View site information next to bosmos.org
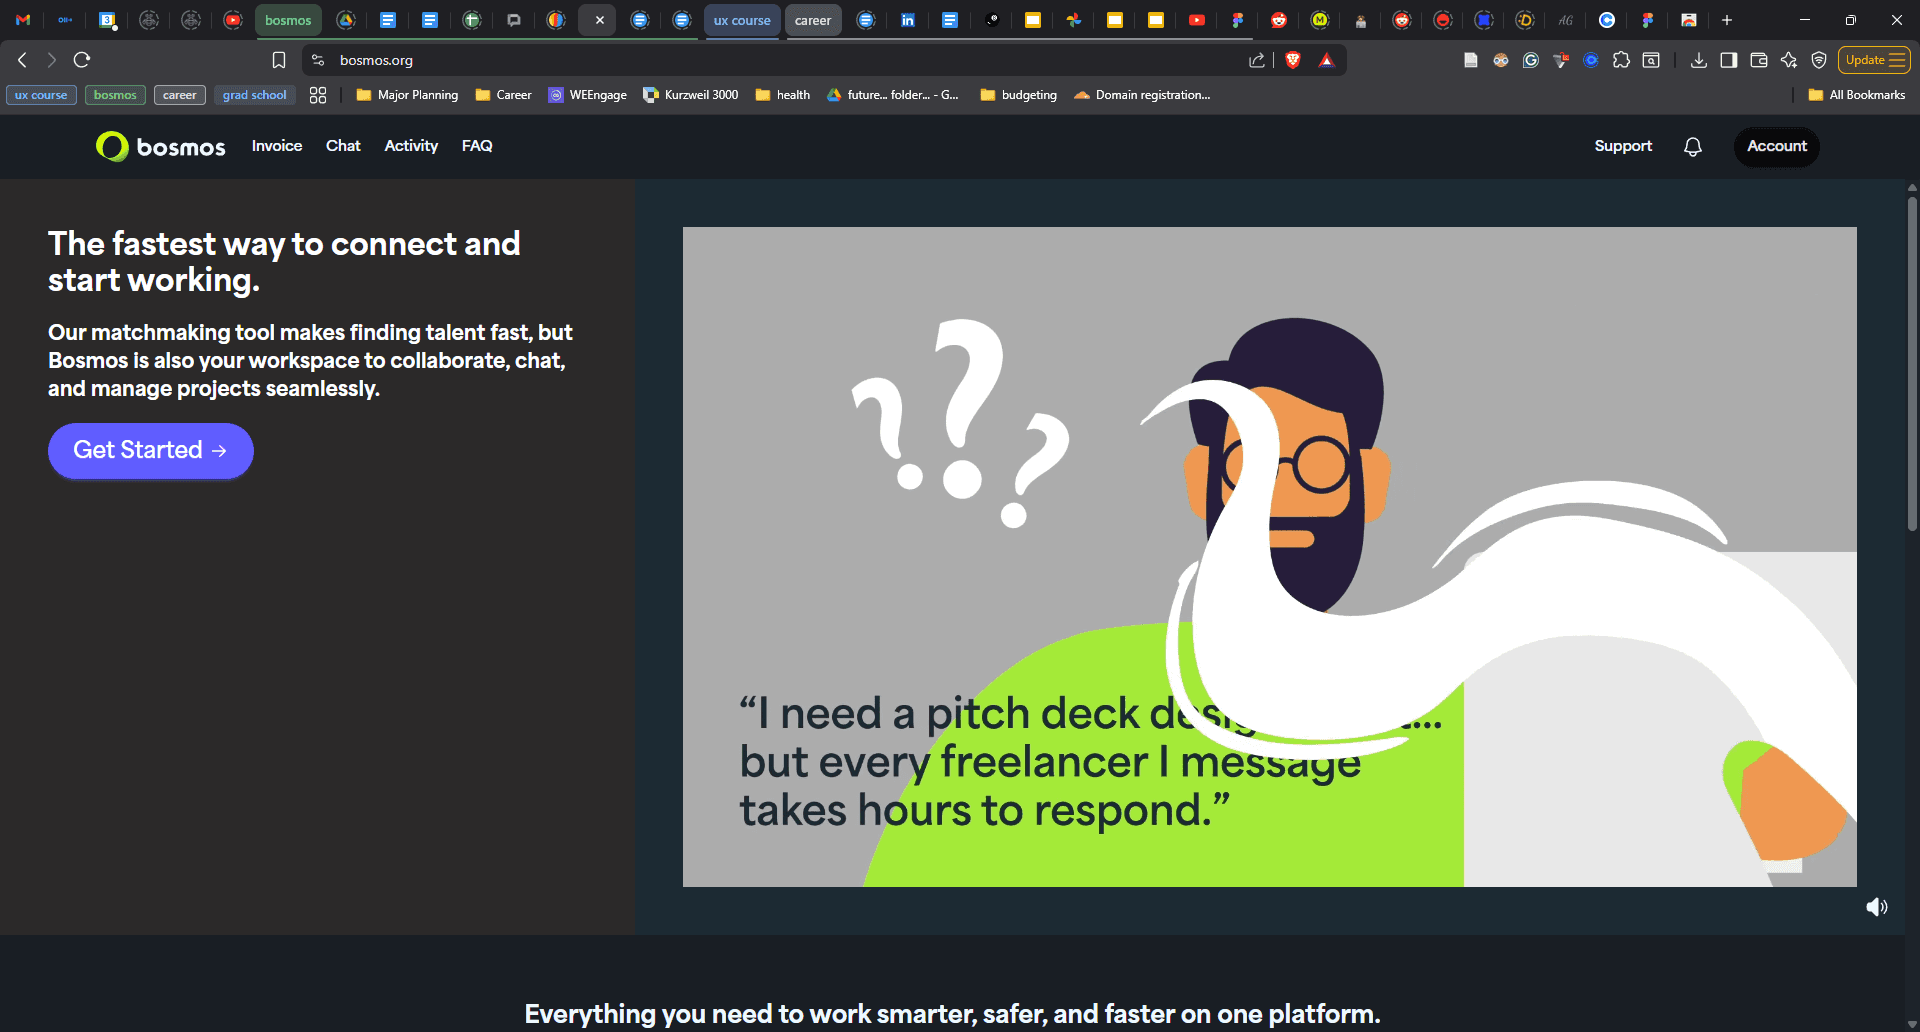 (318, 60)
